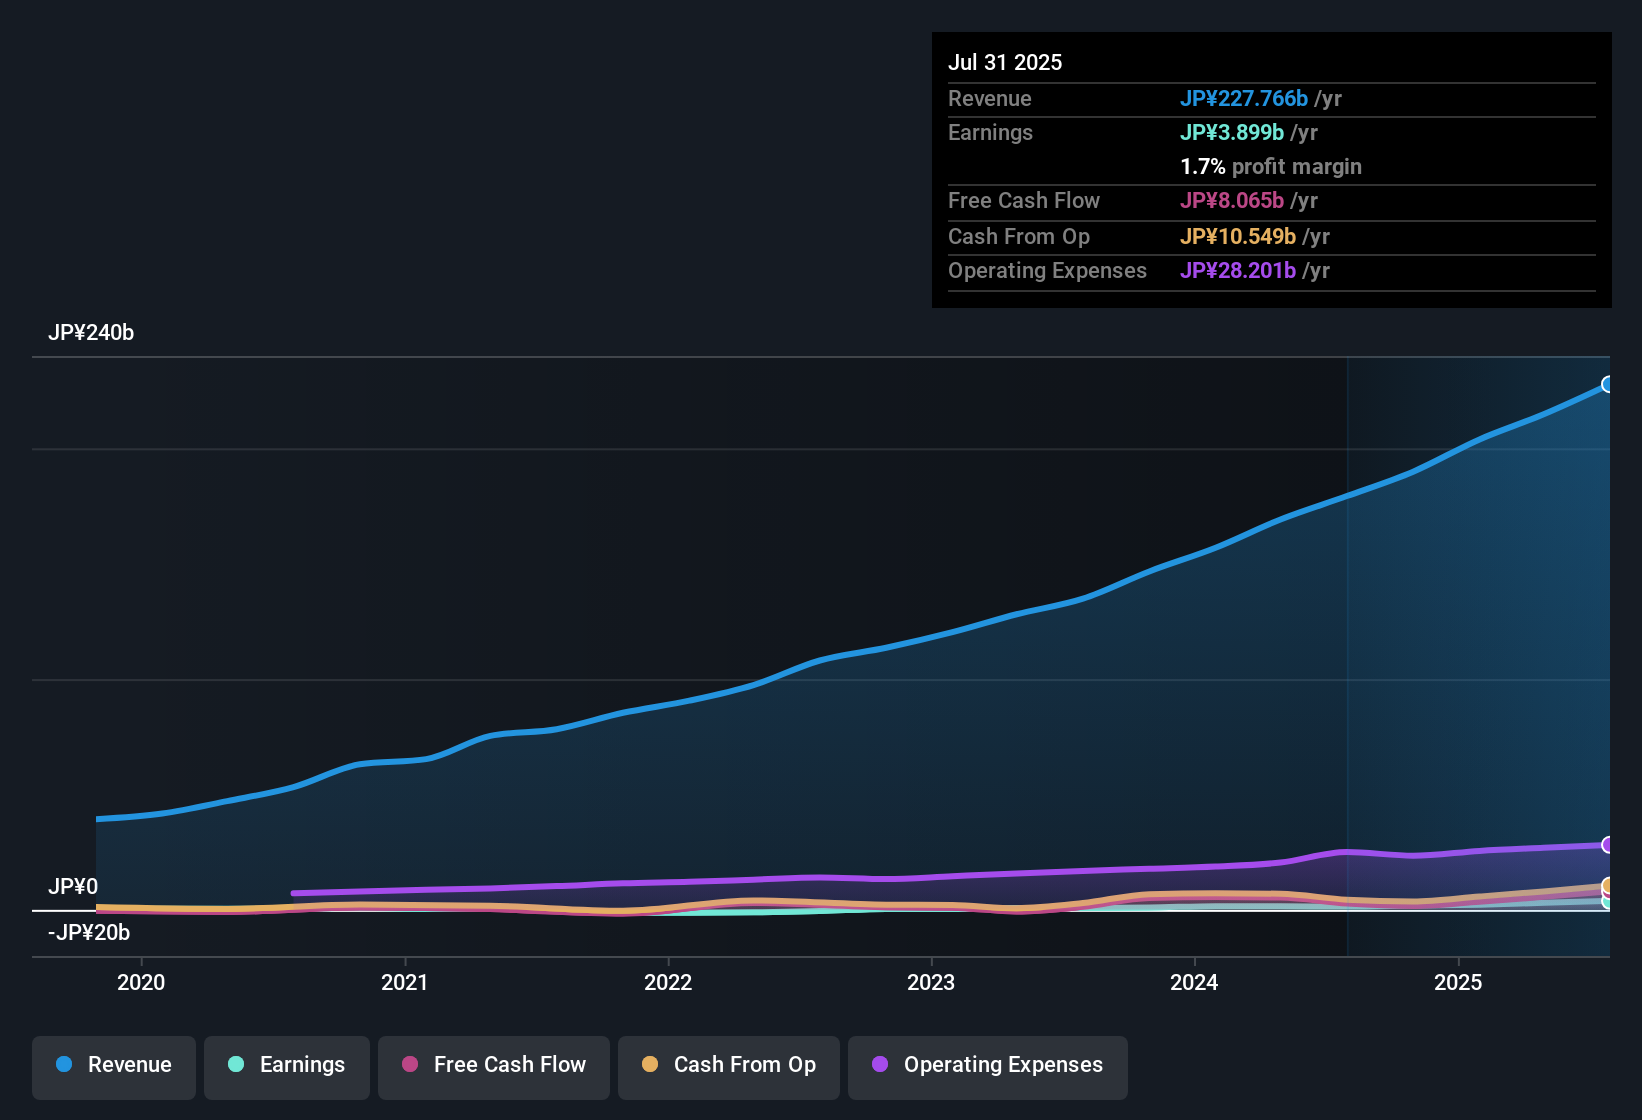The width and height of the screenshot is (1642, 1120).
Task: Toggle the Revenue series visibility
Action: (113, 1066)
